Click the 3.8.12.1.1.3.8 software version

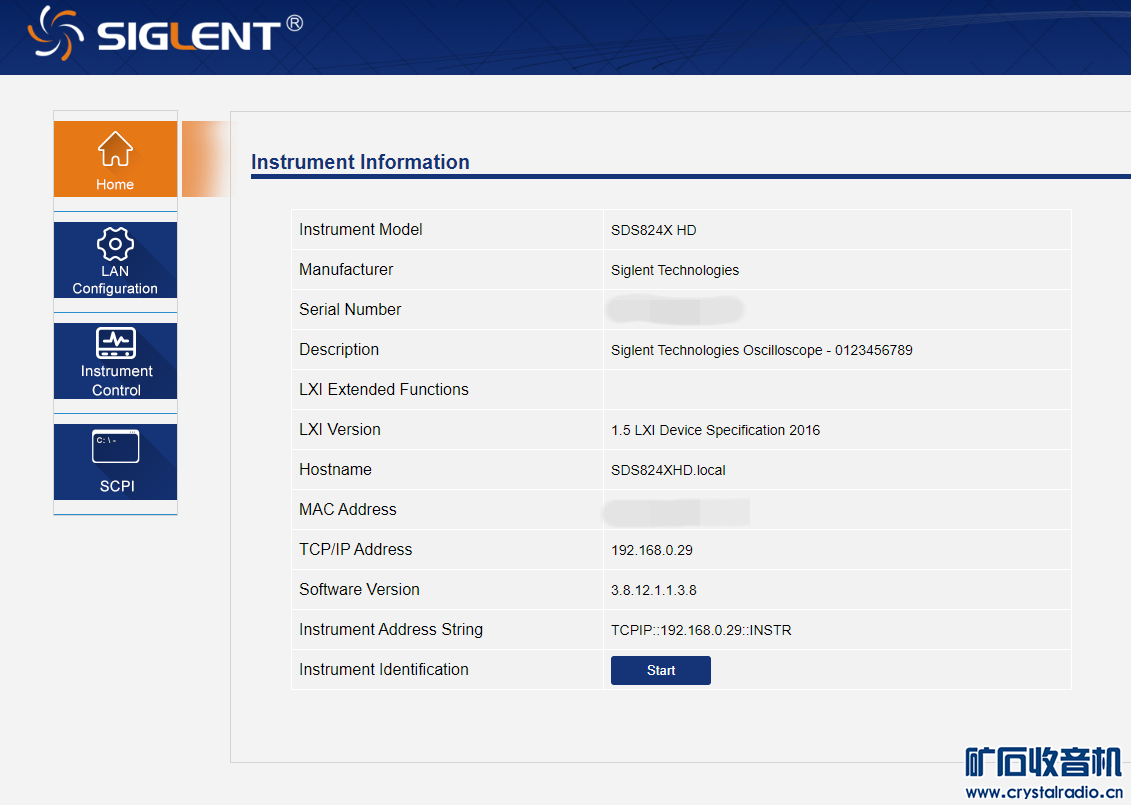[653, 590]
